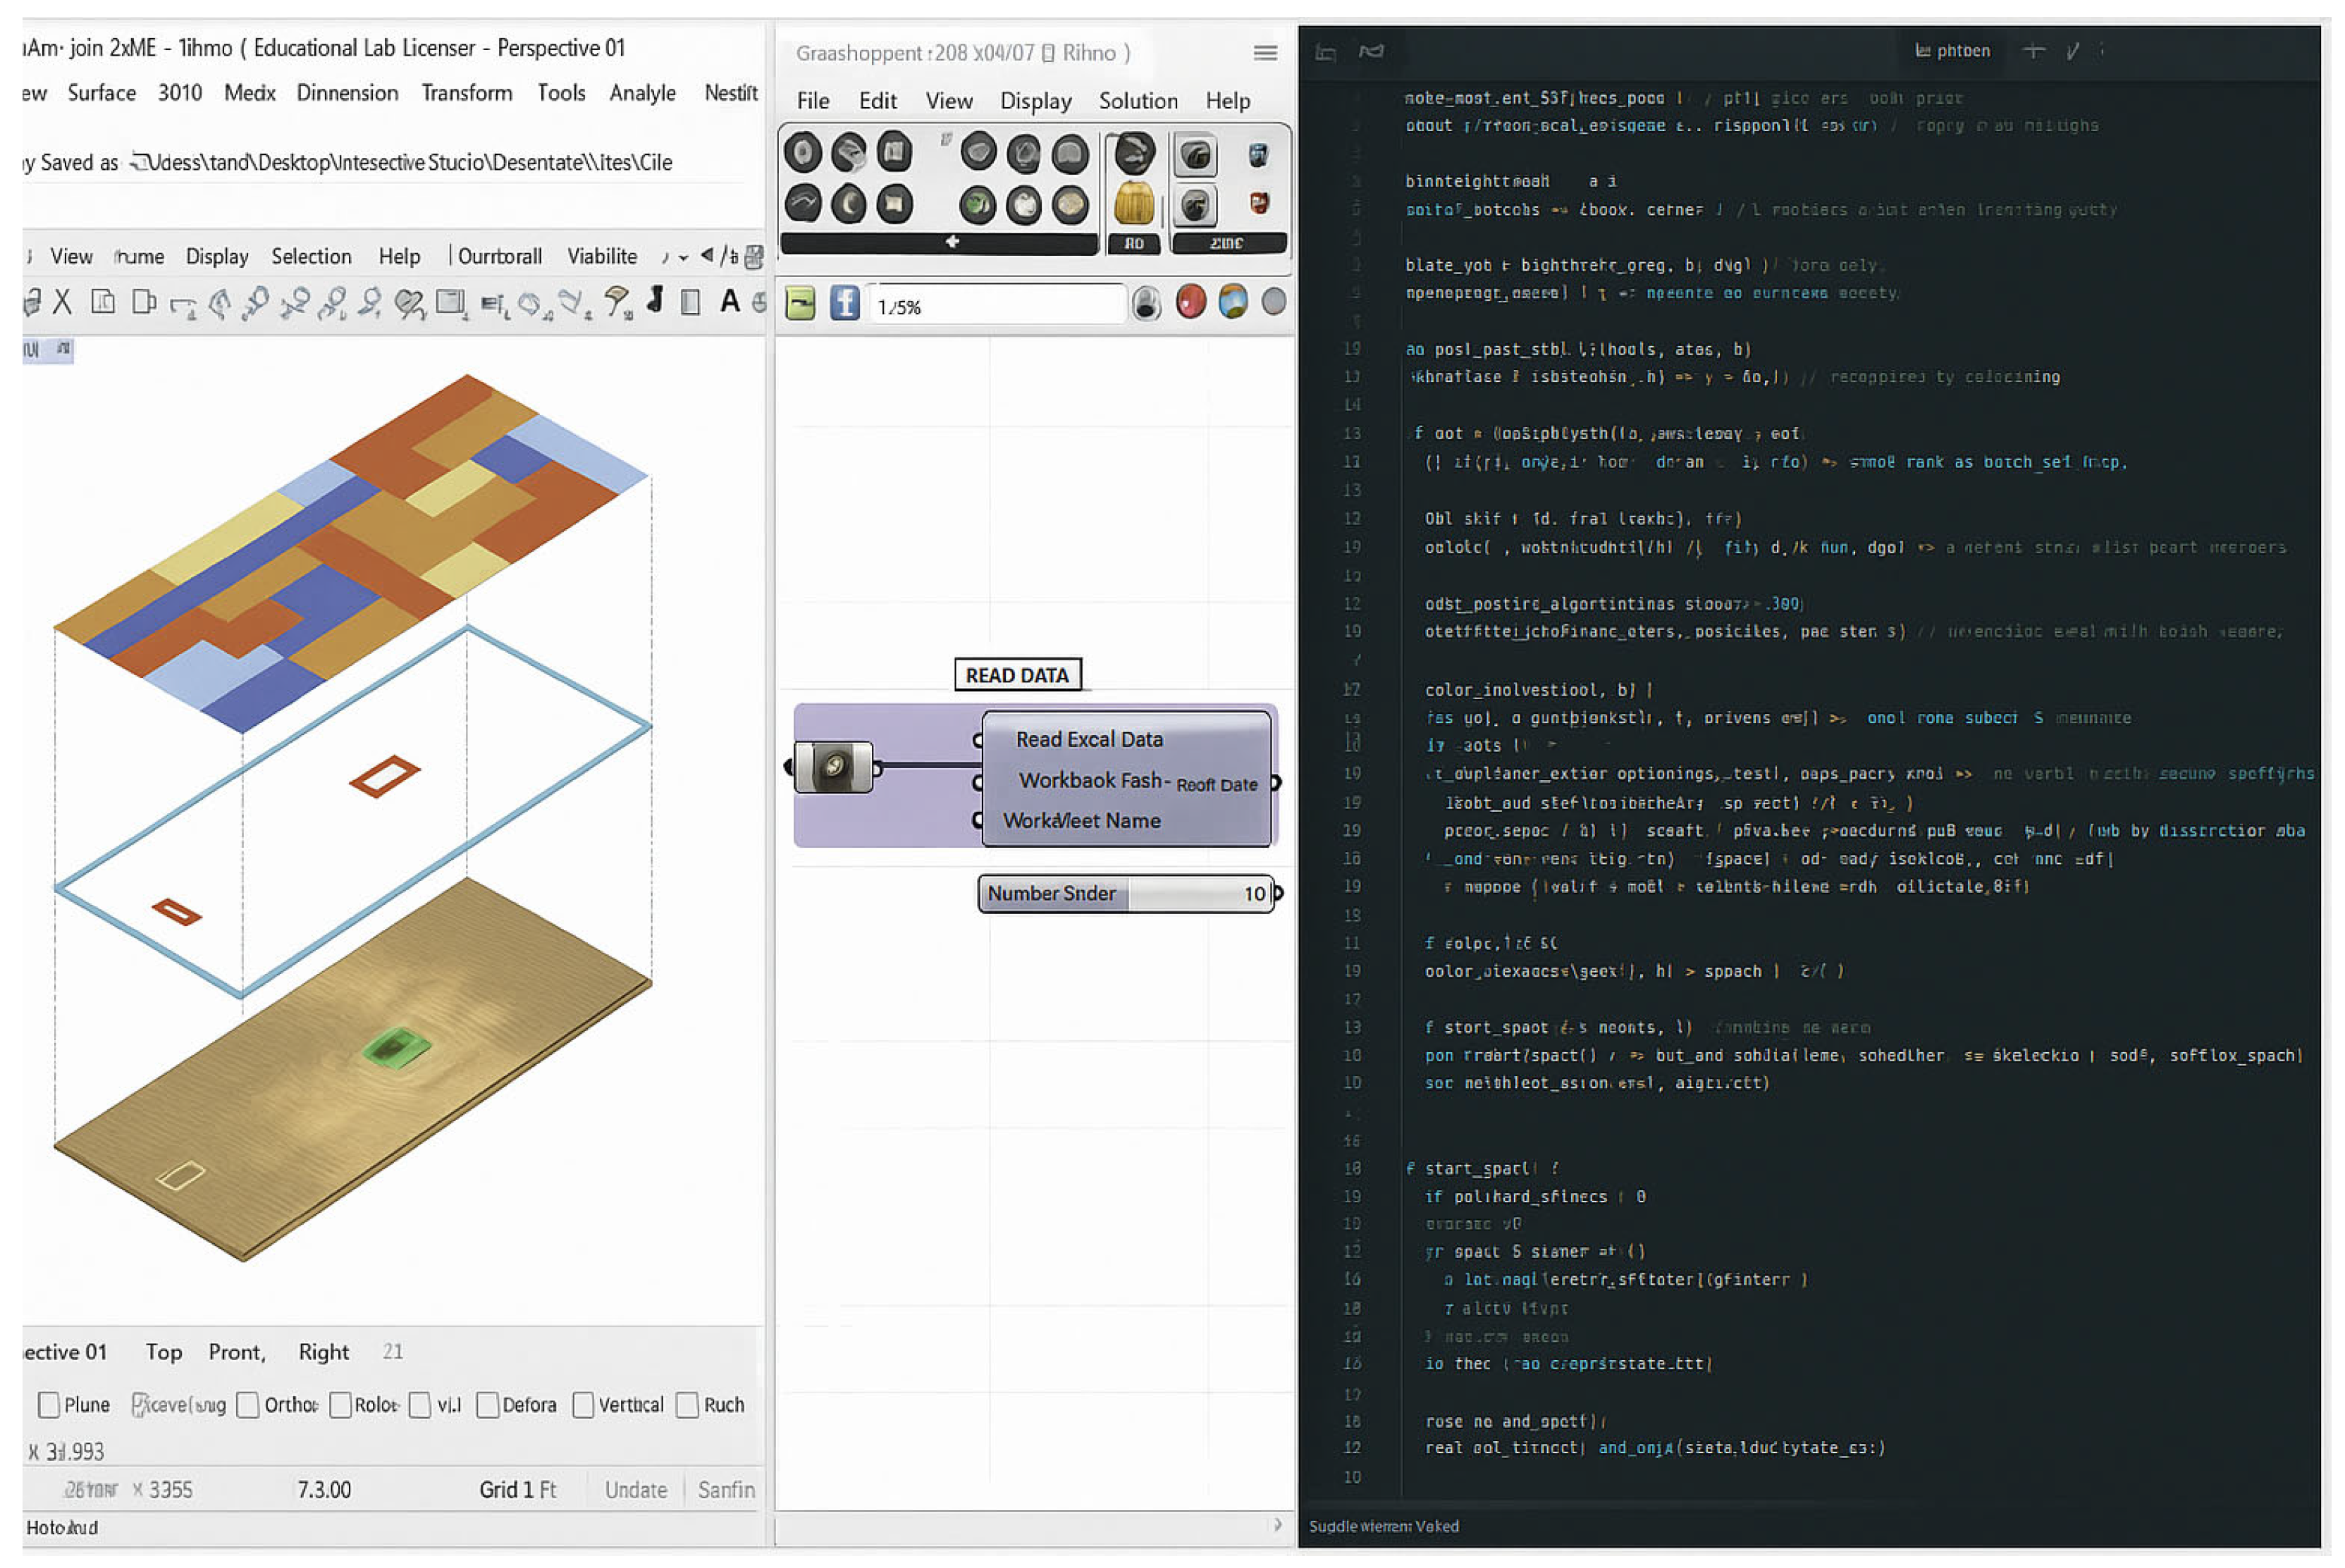This screenshot has width=2345, height=1568.
Task: Expand the Rhino toolbar overflow arrow
Action: click(x=683, y=258)
